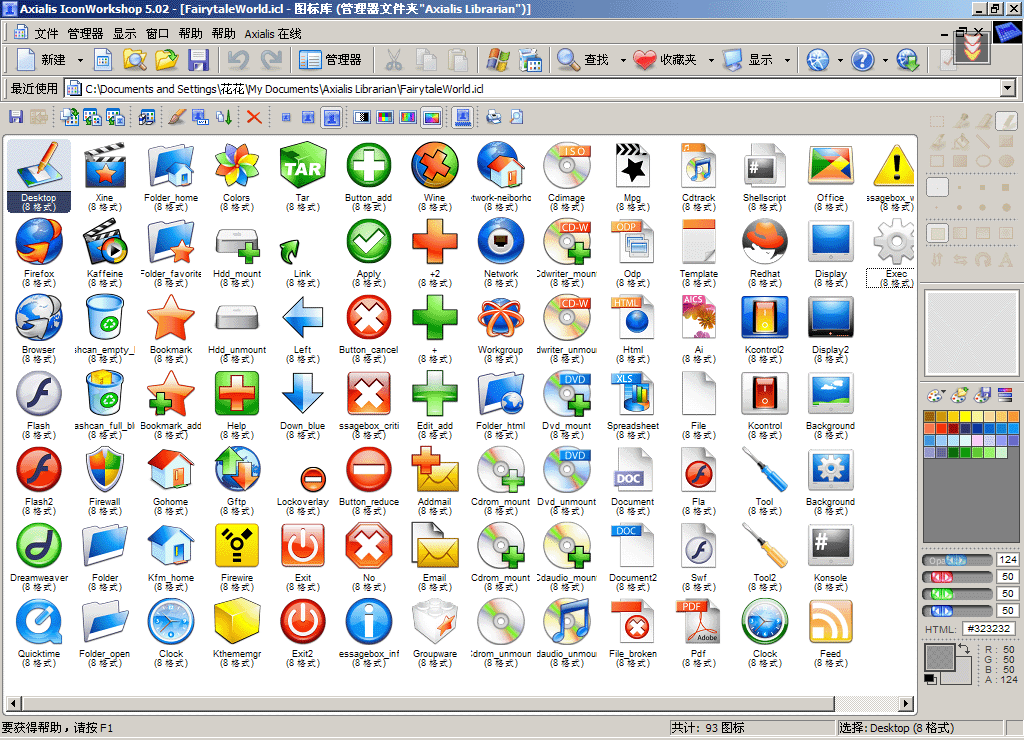Viewport: 1024px width, 740px height.
Task: Click the red X delete toolbar icon
Action: [254, 118]
